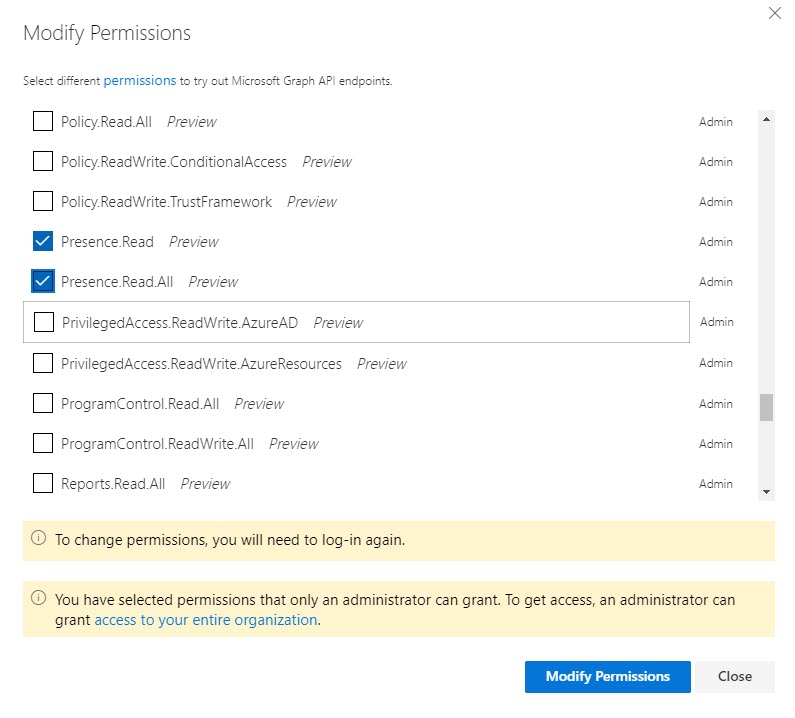Tick the Policy.ReadWrite.TrustFramework checkbox

click(x=43, y=202)
